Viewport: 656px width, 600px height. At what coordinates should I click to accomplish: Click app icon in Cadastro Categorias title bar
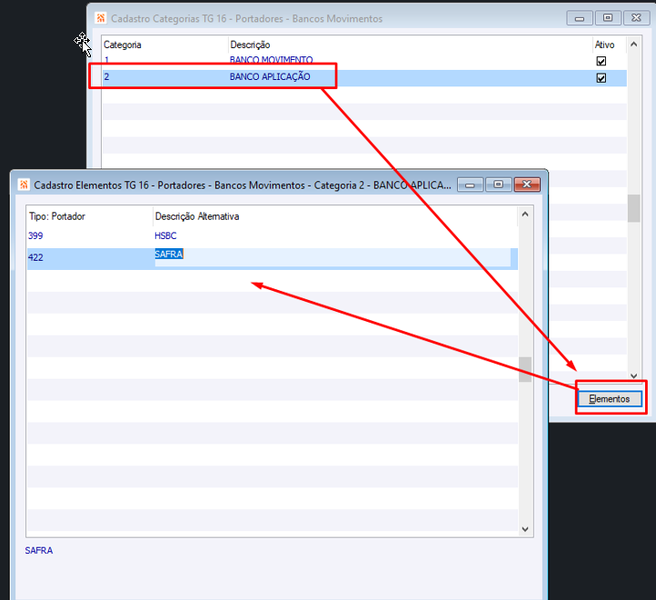(x=100, y=18)
